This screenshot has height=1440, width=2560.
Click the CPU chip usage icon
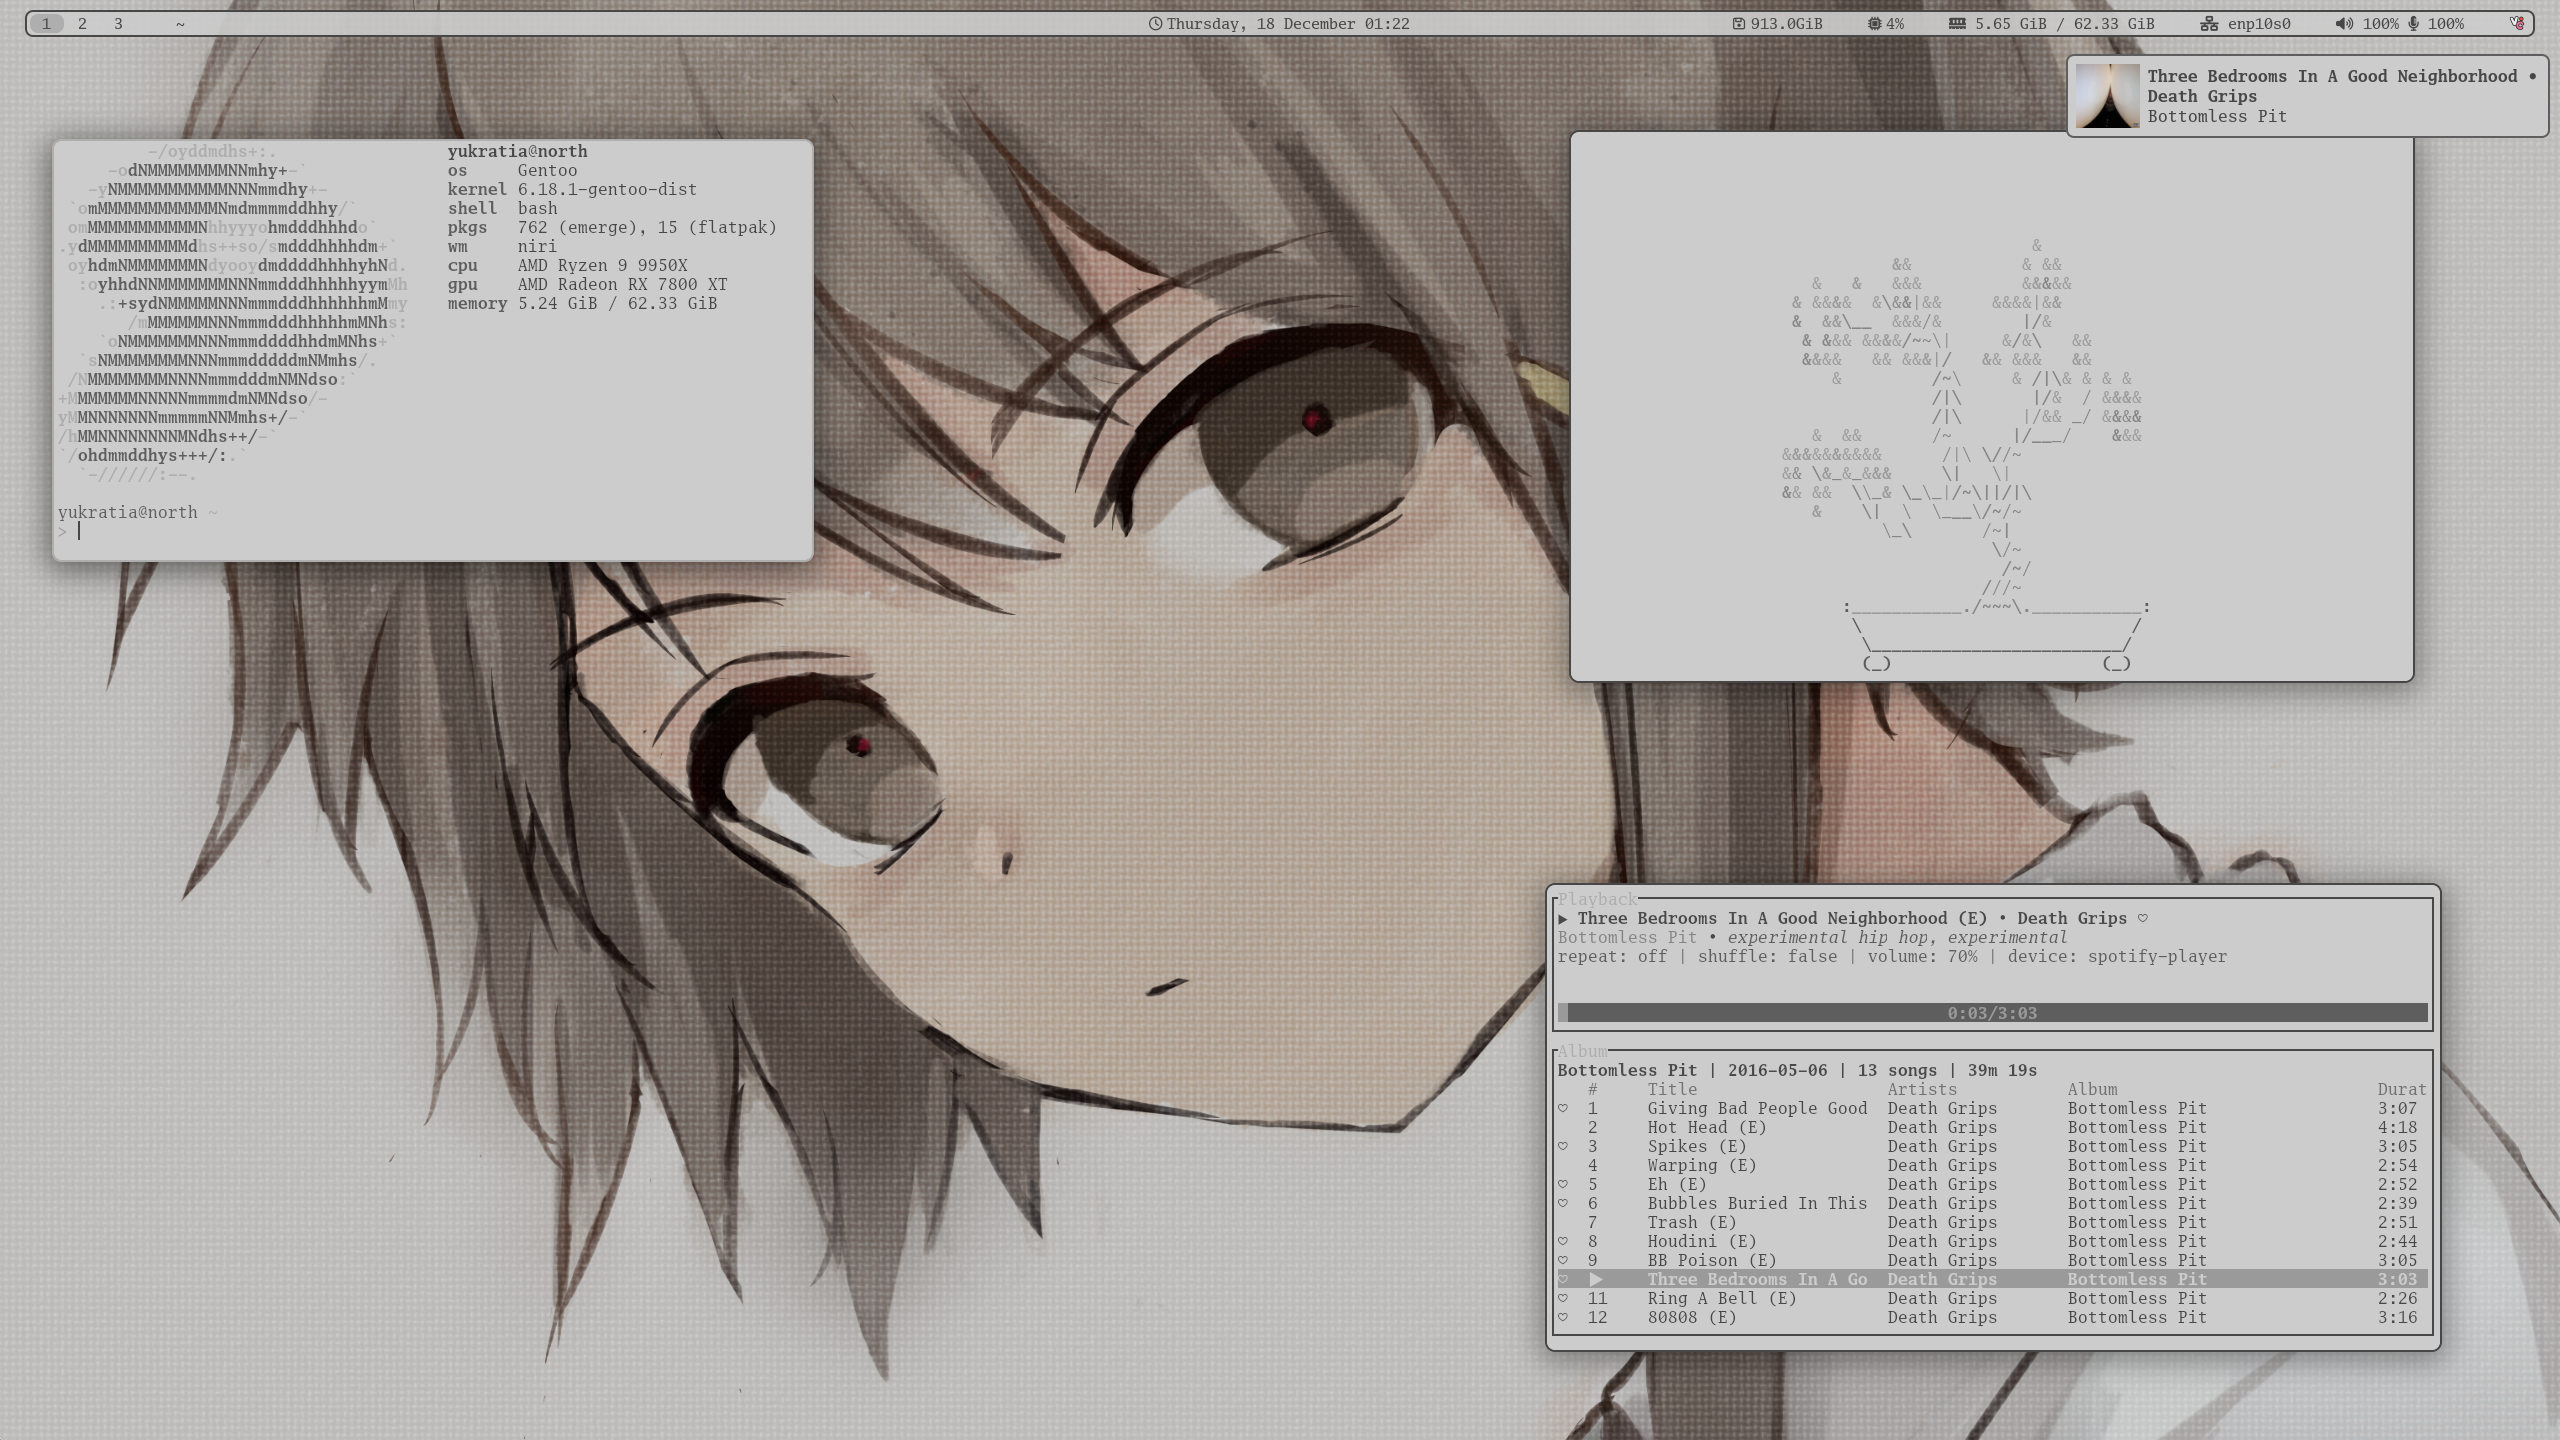point(1874,24)
